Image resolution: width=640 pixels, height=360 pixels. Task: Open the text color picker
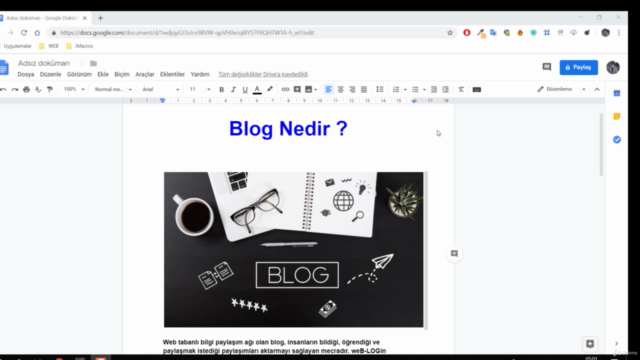click(257, 89)
